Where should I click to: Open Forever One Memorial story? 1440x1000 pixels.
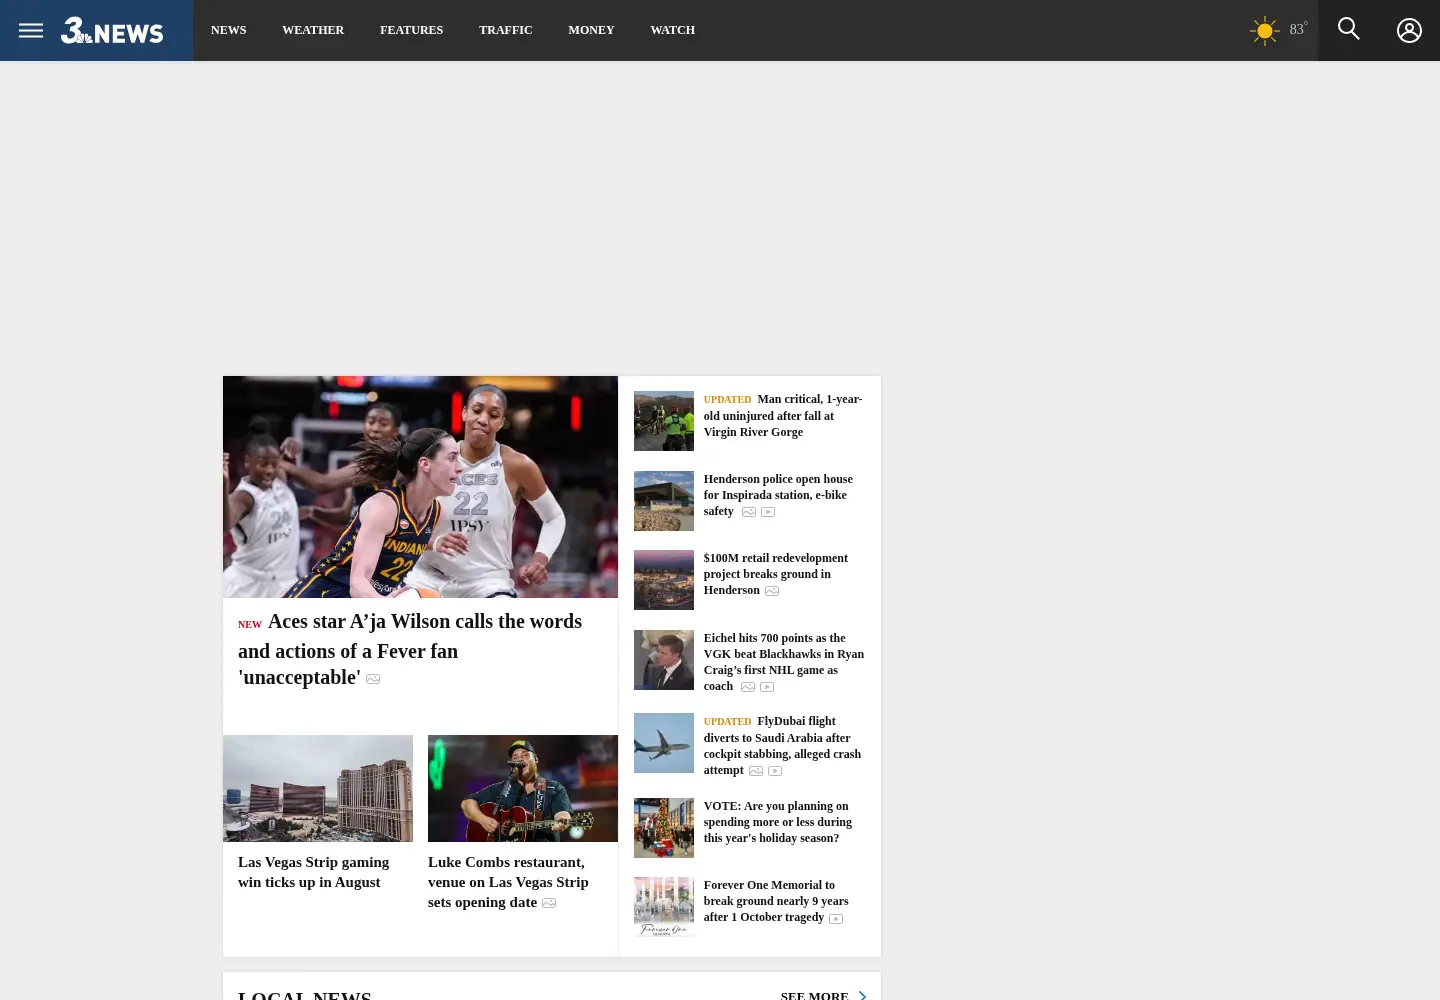coord(775,901)
